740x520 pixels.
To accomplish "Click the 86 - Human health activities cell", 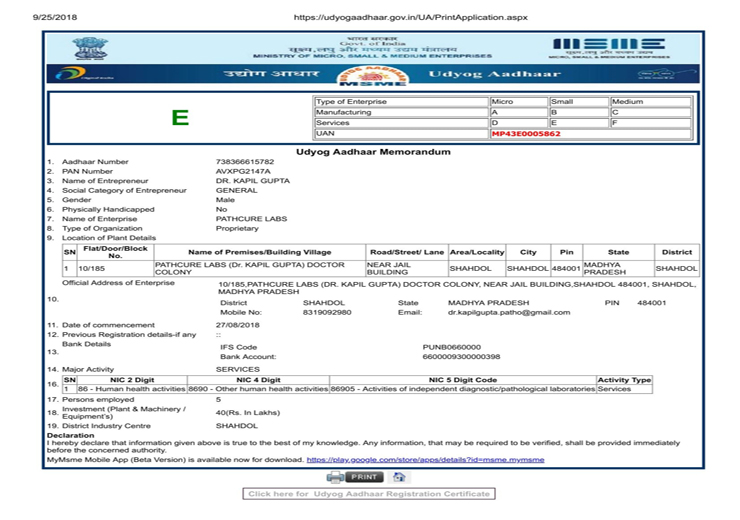I will pyautogui.click(x=132, y=389).
